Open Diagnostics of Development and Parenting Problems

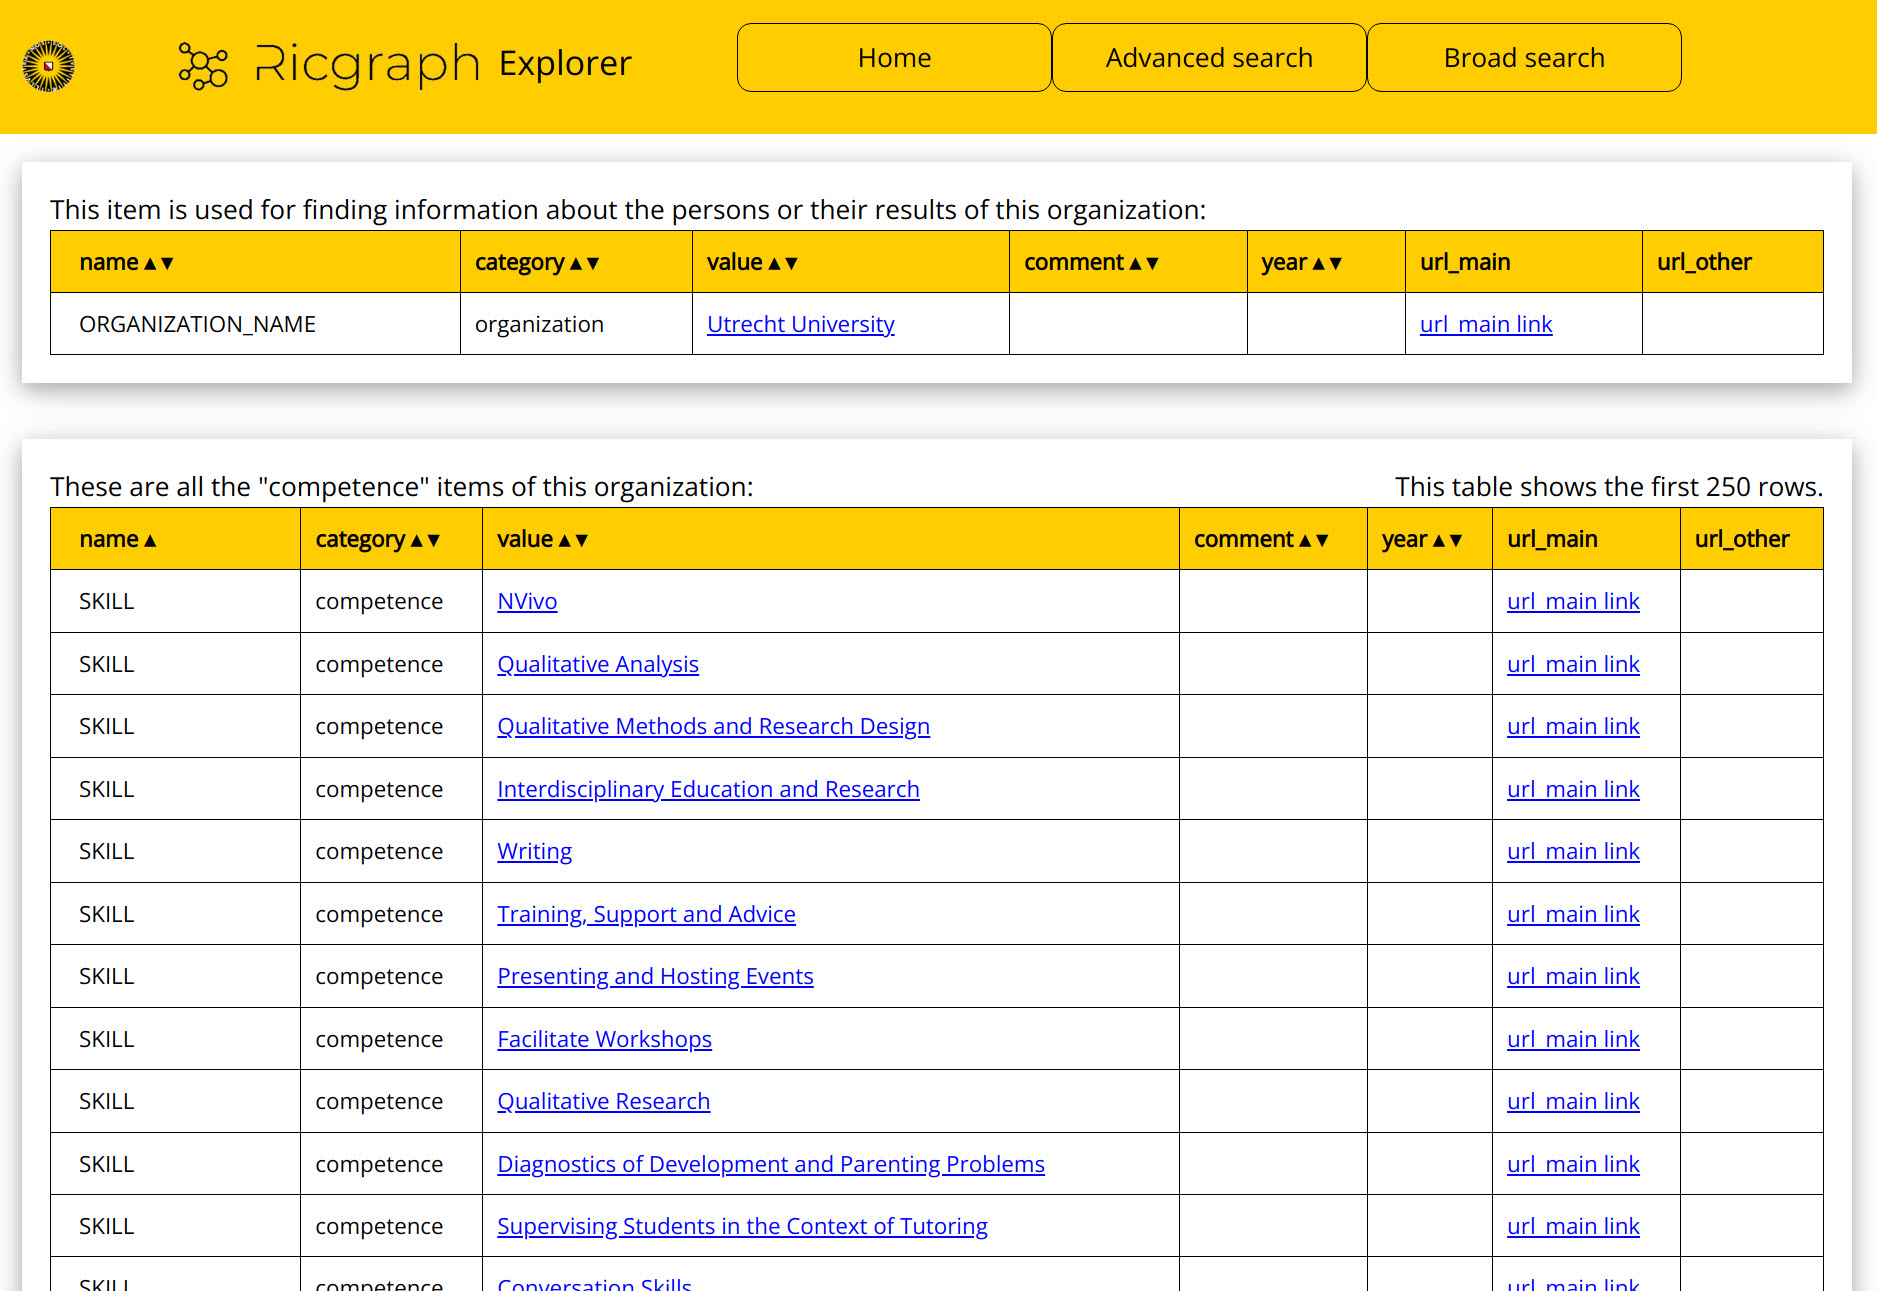click(x=770, y=1164)
